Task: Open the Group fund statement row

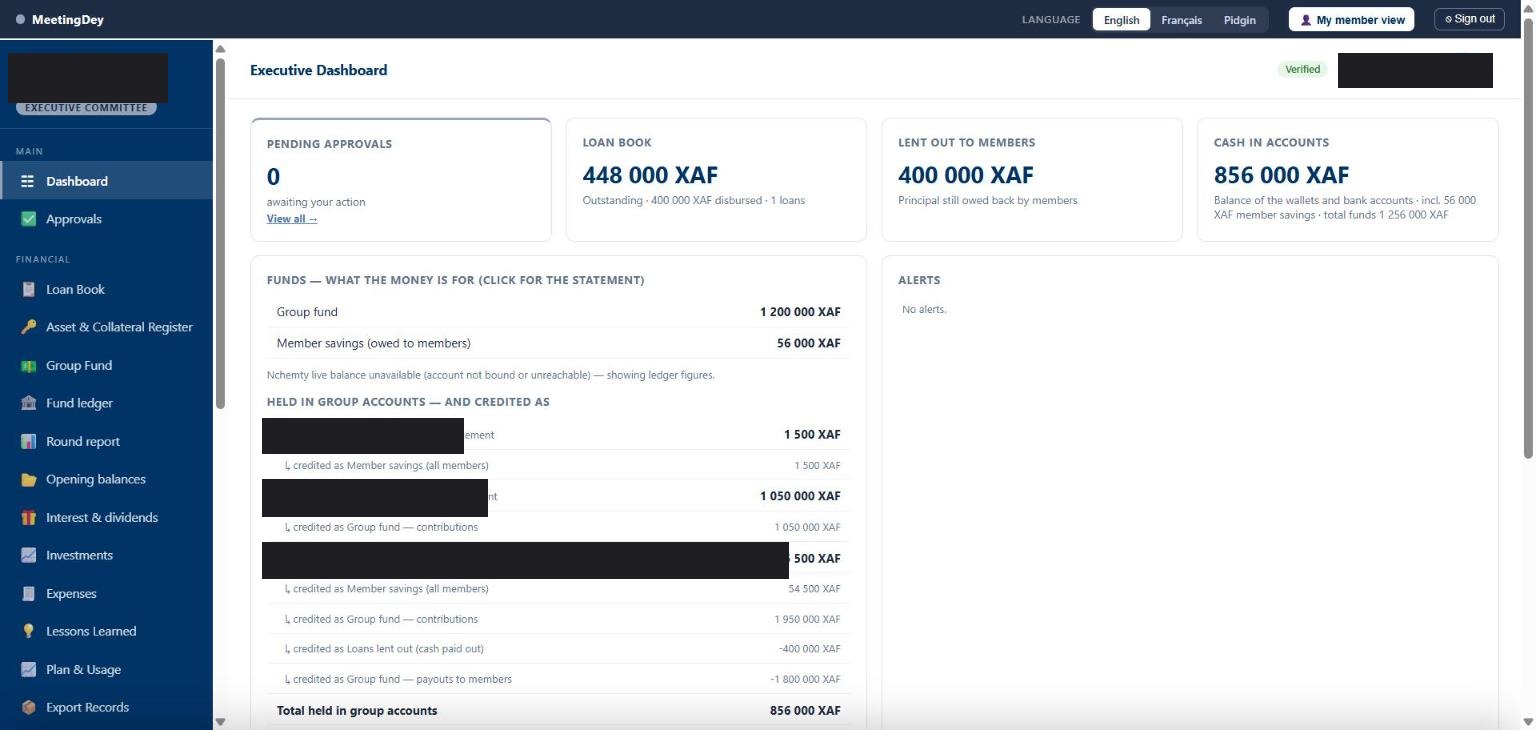Action: click(558, 312)
